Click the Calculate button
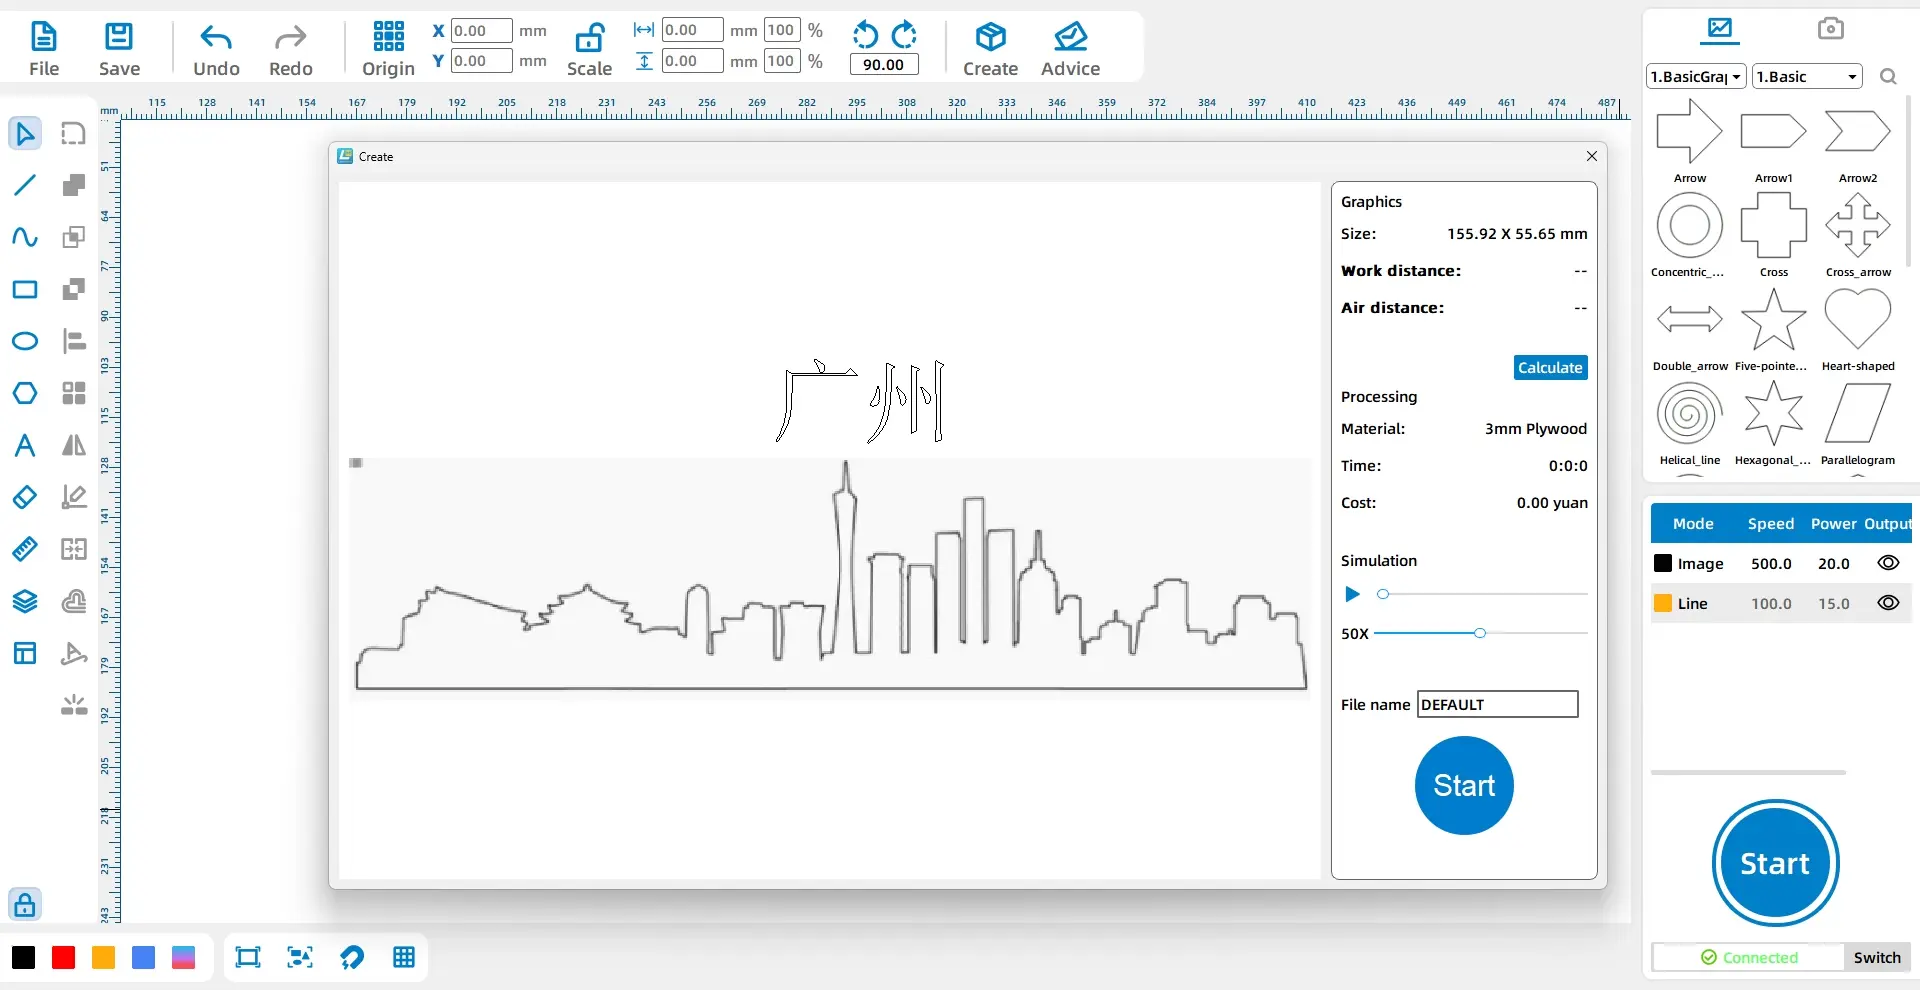Screen dimensions: 1920x990 1550,368
